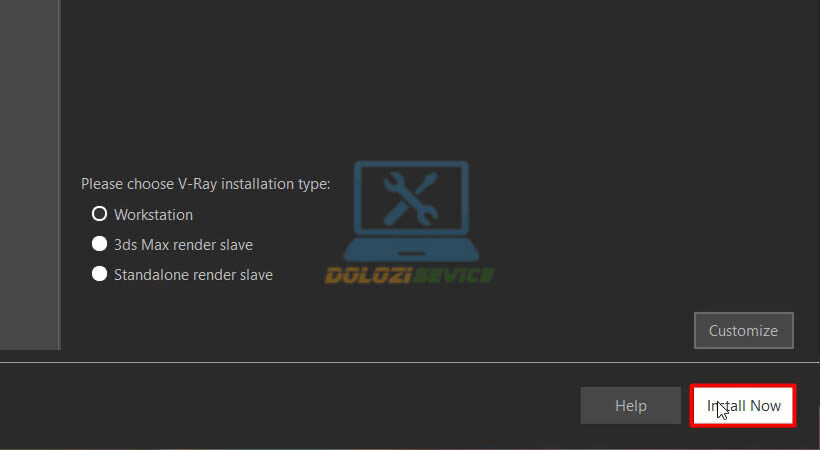
Task: Pick the Standalone render slave radio button
Action: pos(99,274)
